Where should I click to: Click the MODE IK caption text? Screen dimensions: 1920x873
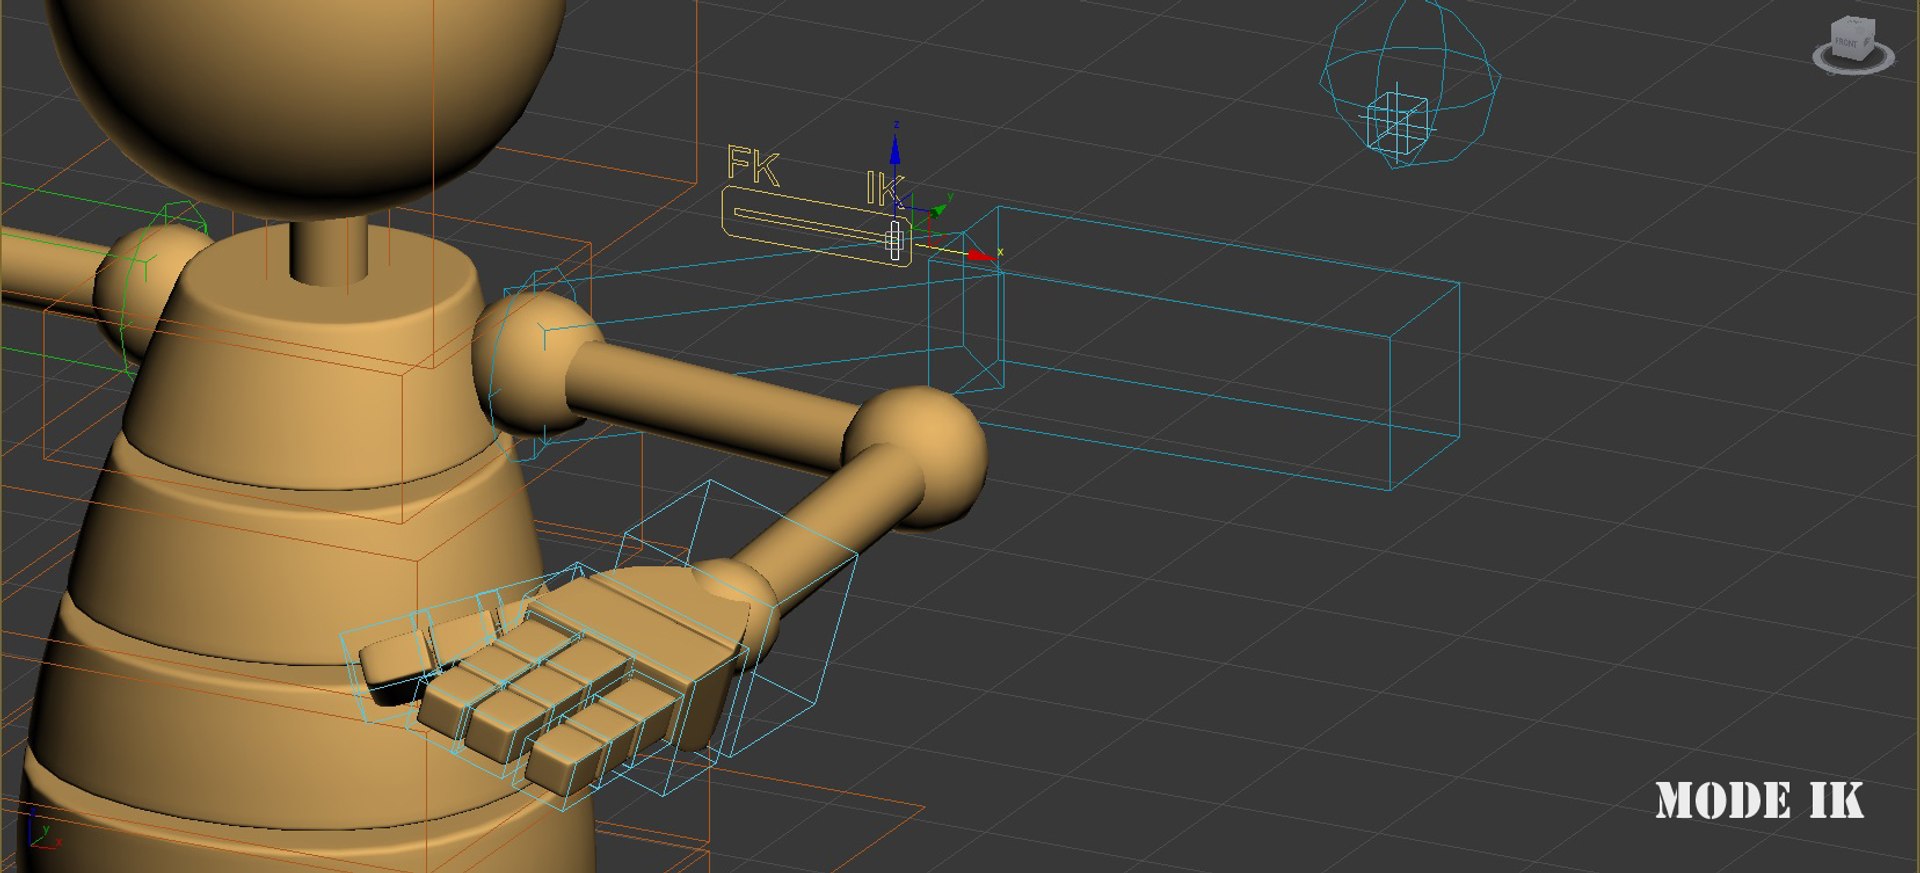(x=1759, y=801)
